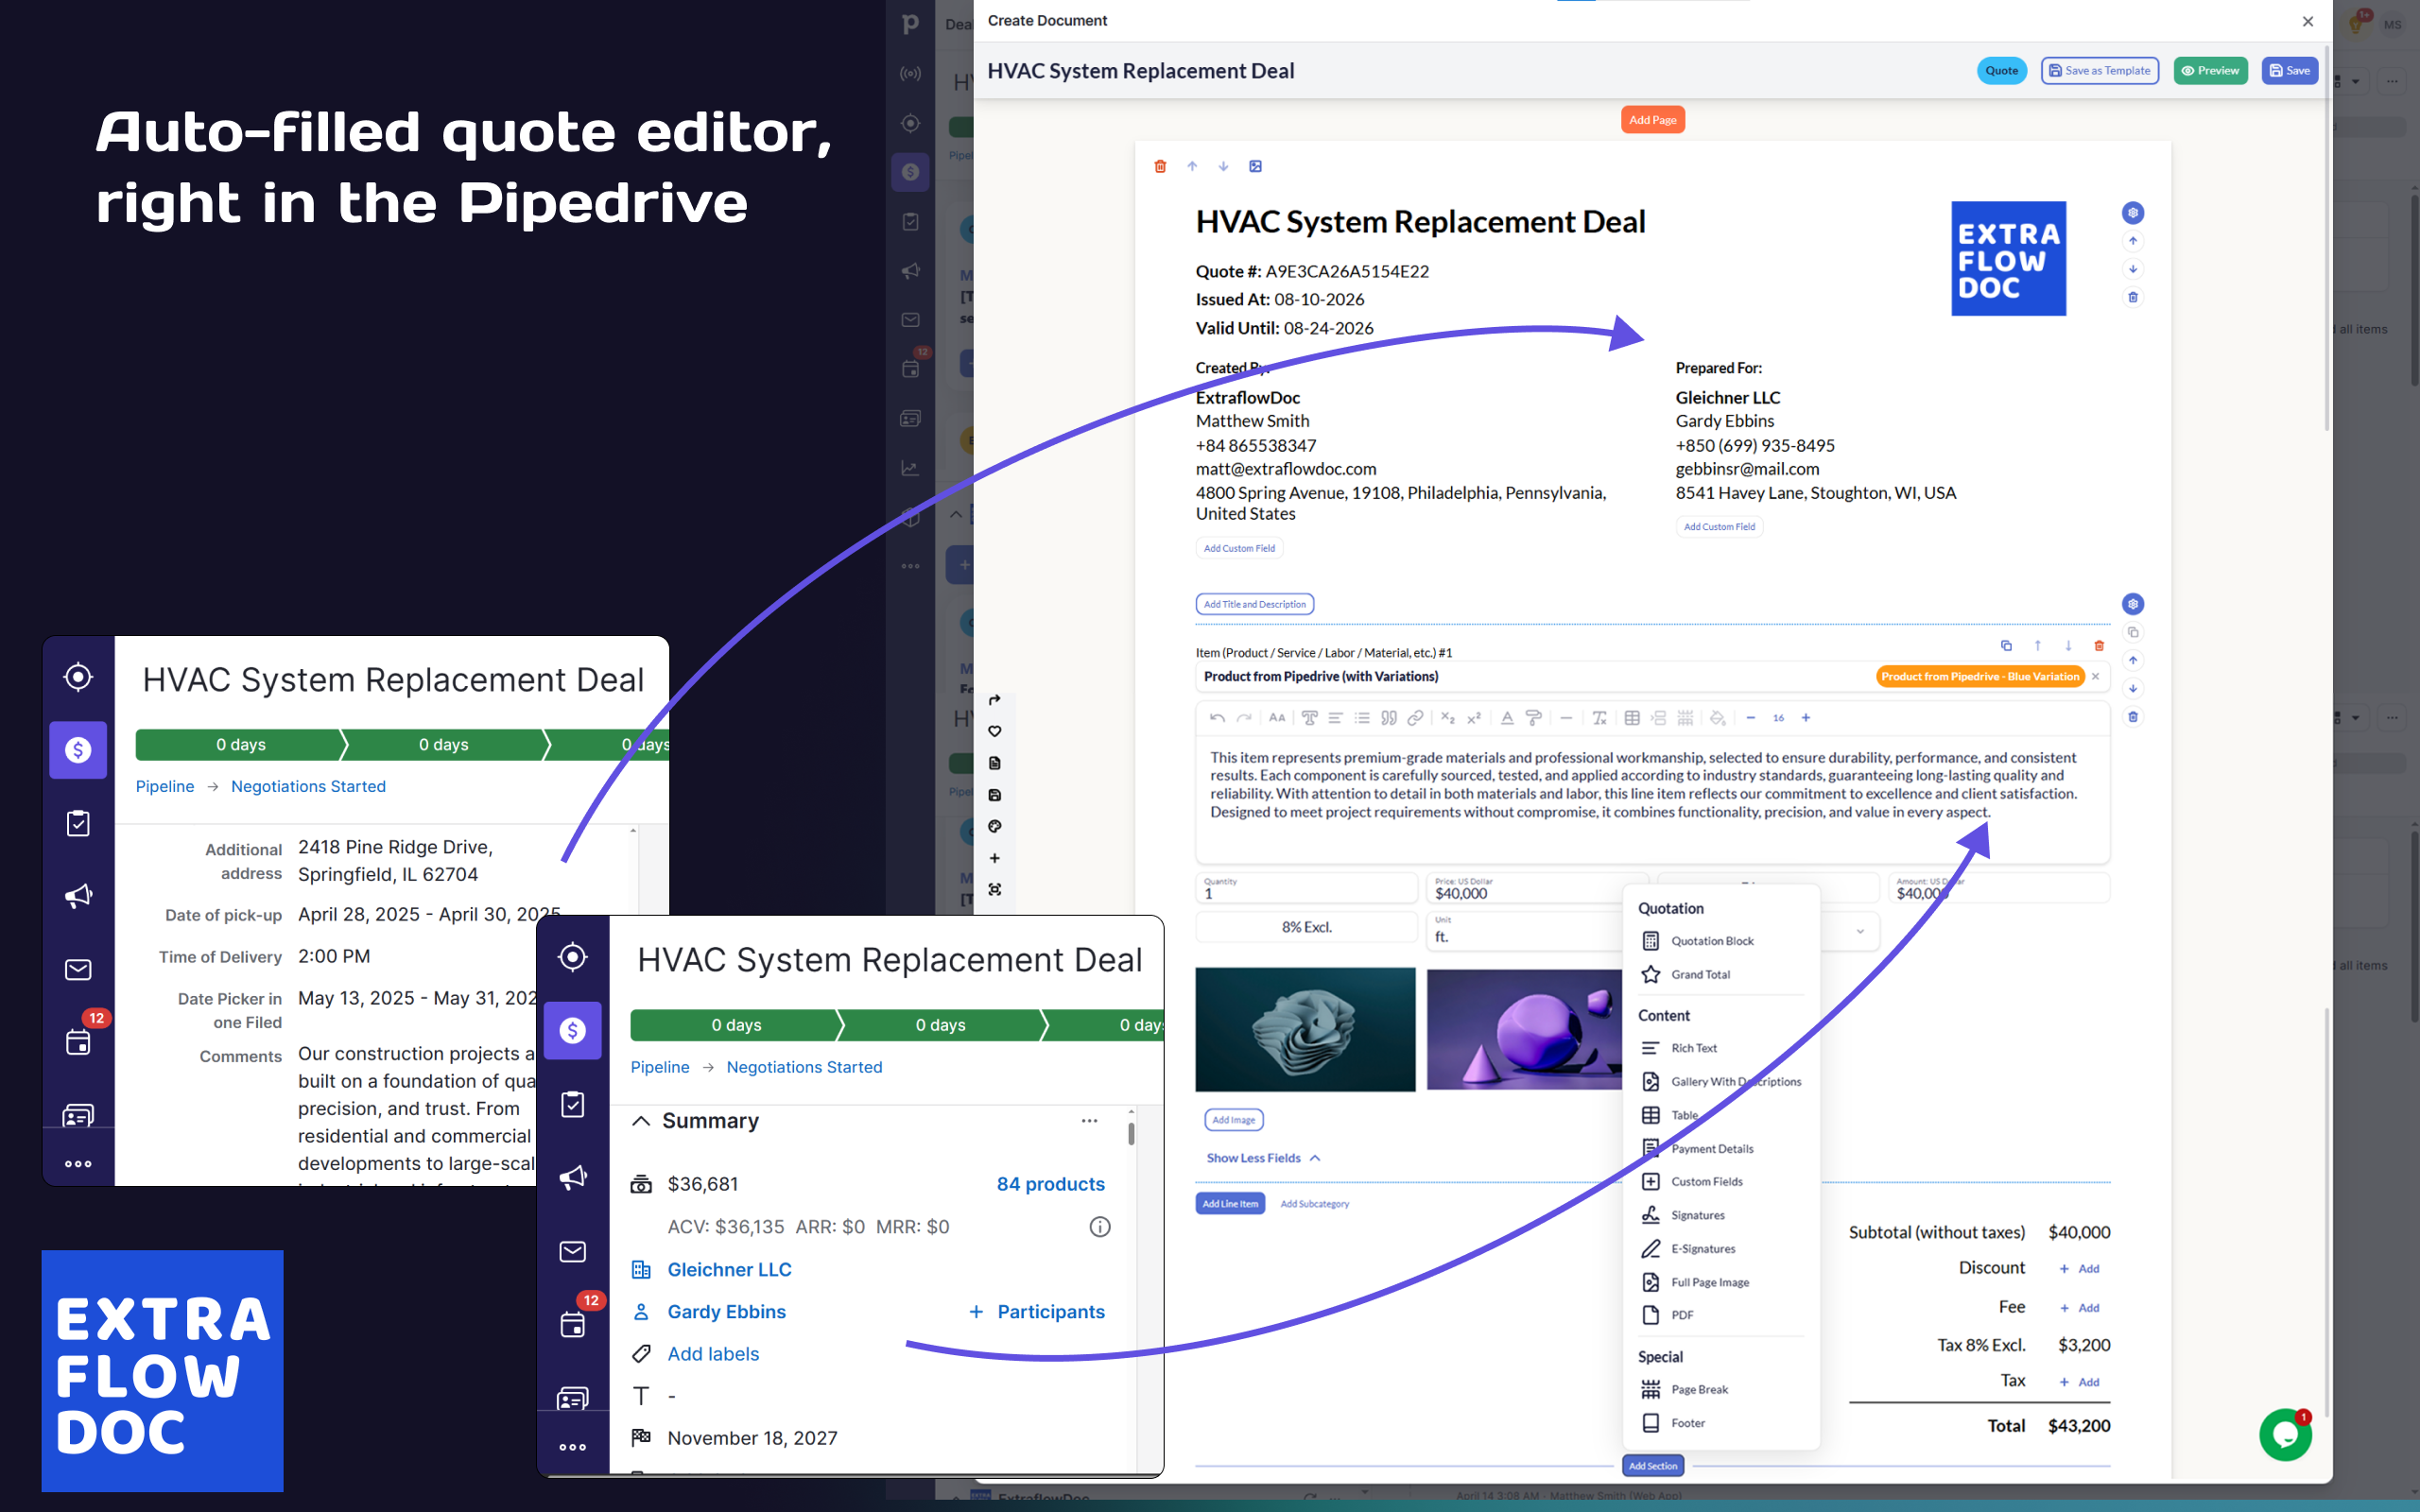
Task: Click the Add Line Item button
Action: (x=1230, y=1203)
